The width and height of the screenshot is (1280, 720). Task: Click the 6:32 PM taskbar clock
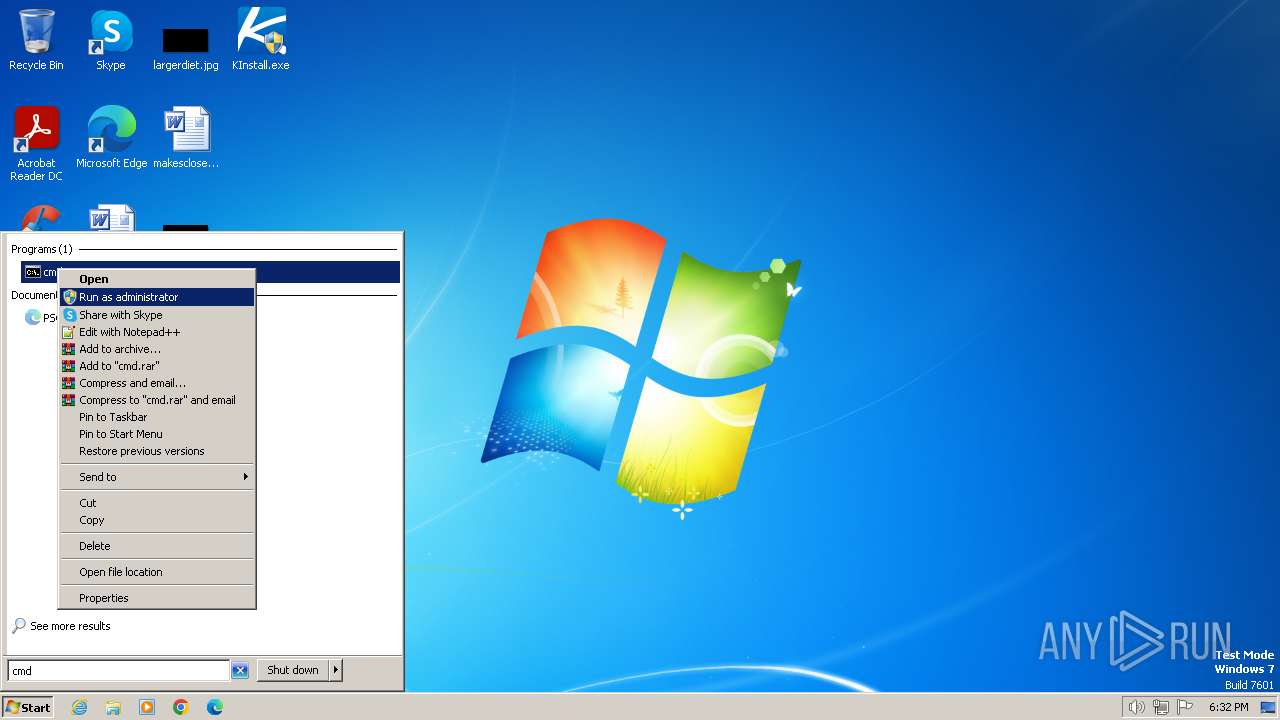[1228, 707]
